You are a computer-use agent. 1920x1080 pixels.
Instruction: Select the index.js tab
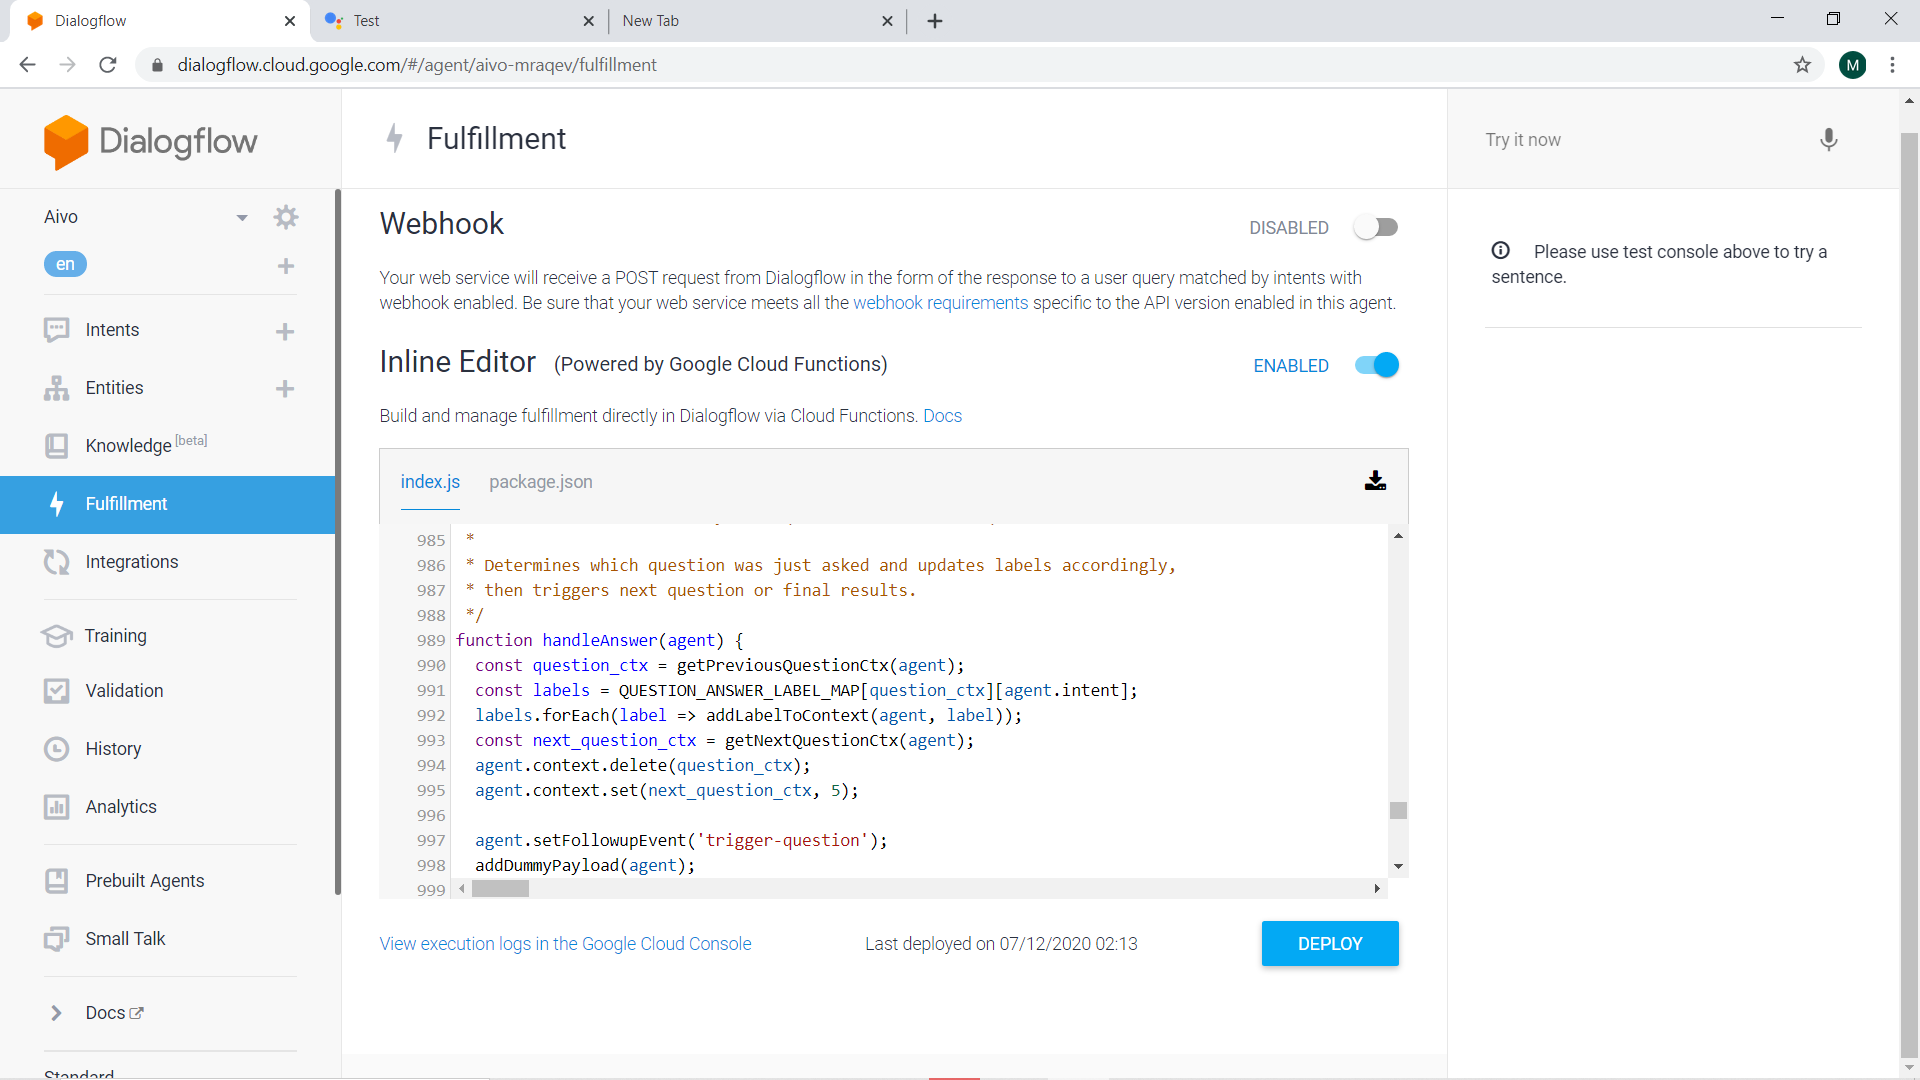click(x=430, y=482)
